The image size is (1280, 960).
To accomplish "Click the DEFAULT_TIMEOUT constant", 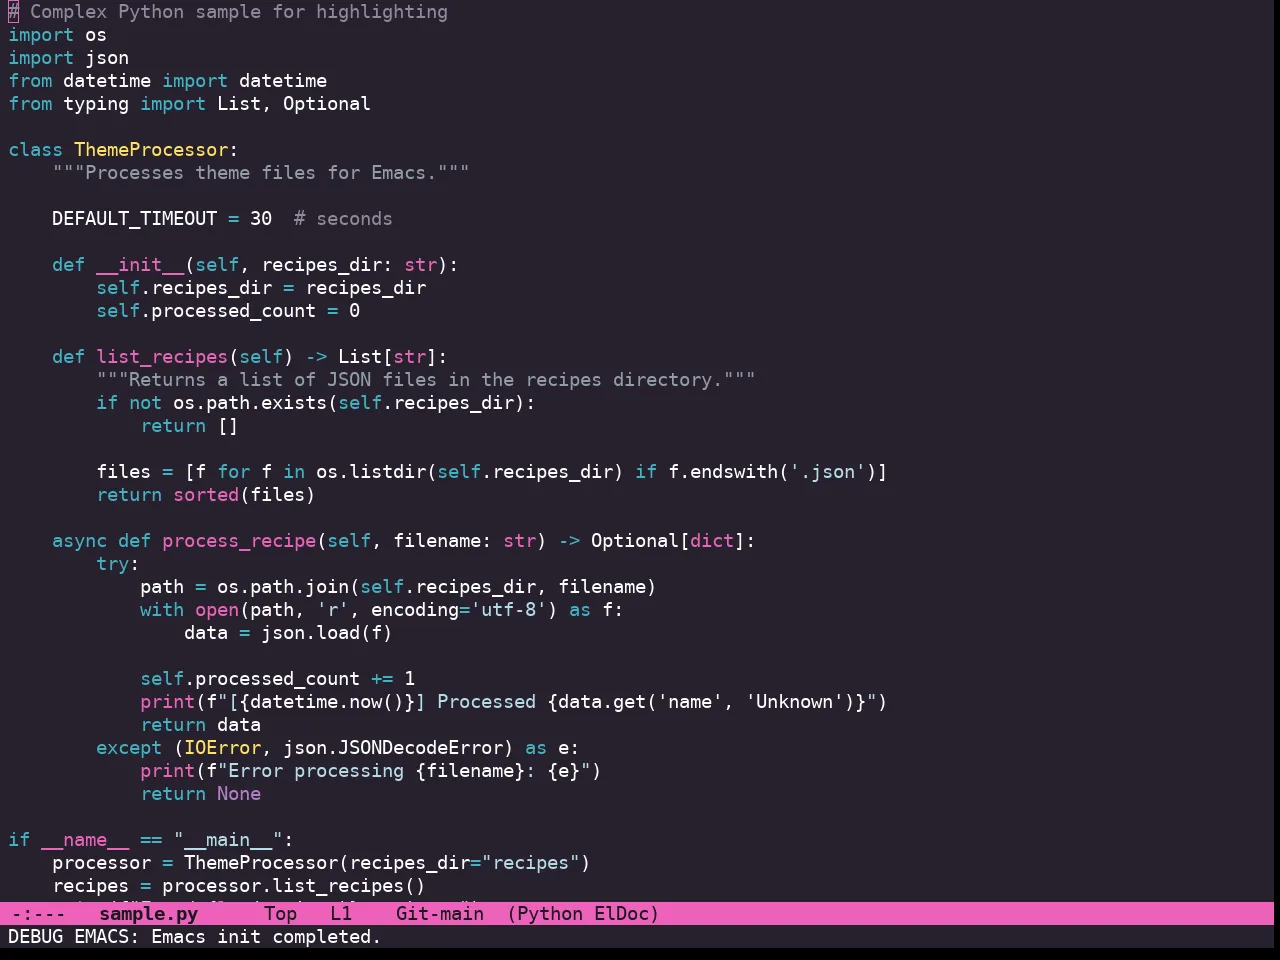I will click(134, 219).
